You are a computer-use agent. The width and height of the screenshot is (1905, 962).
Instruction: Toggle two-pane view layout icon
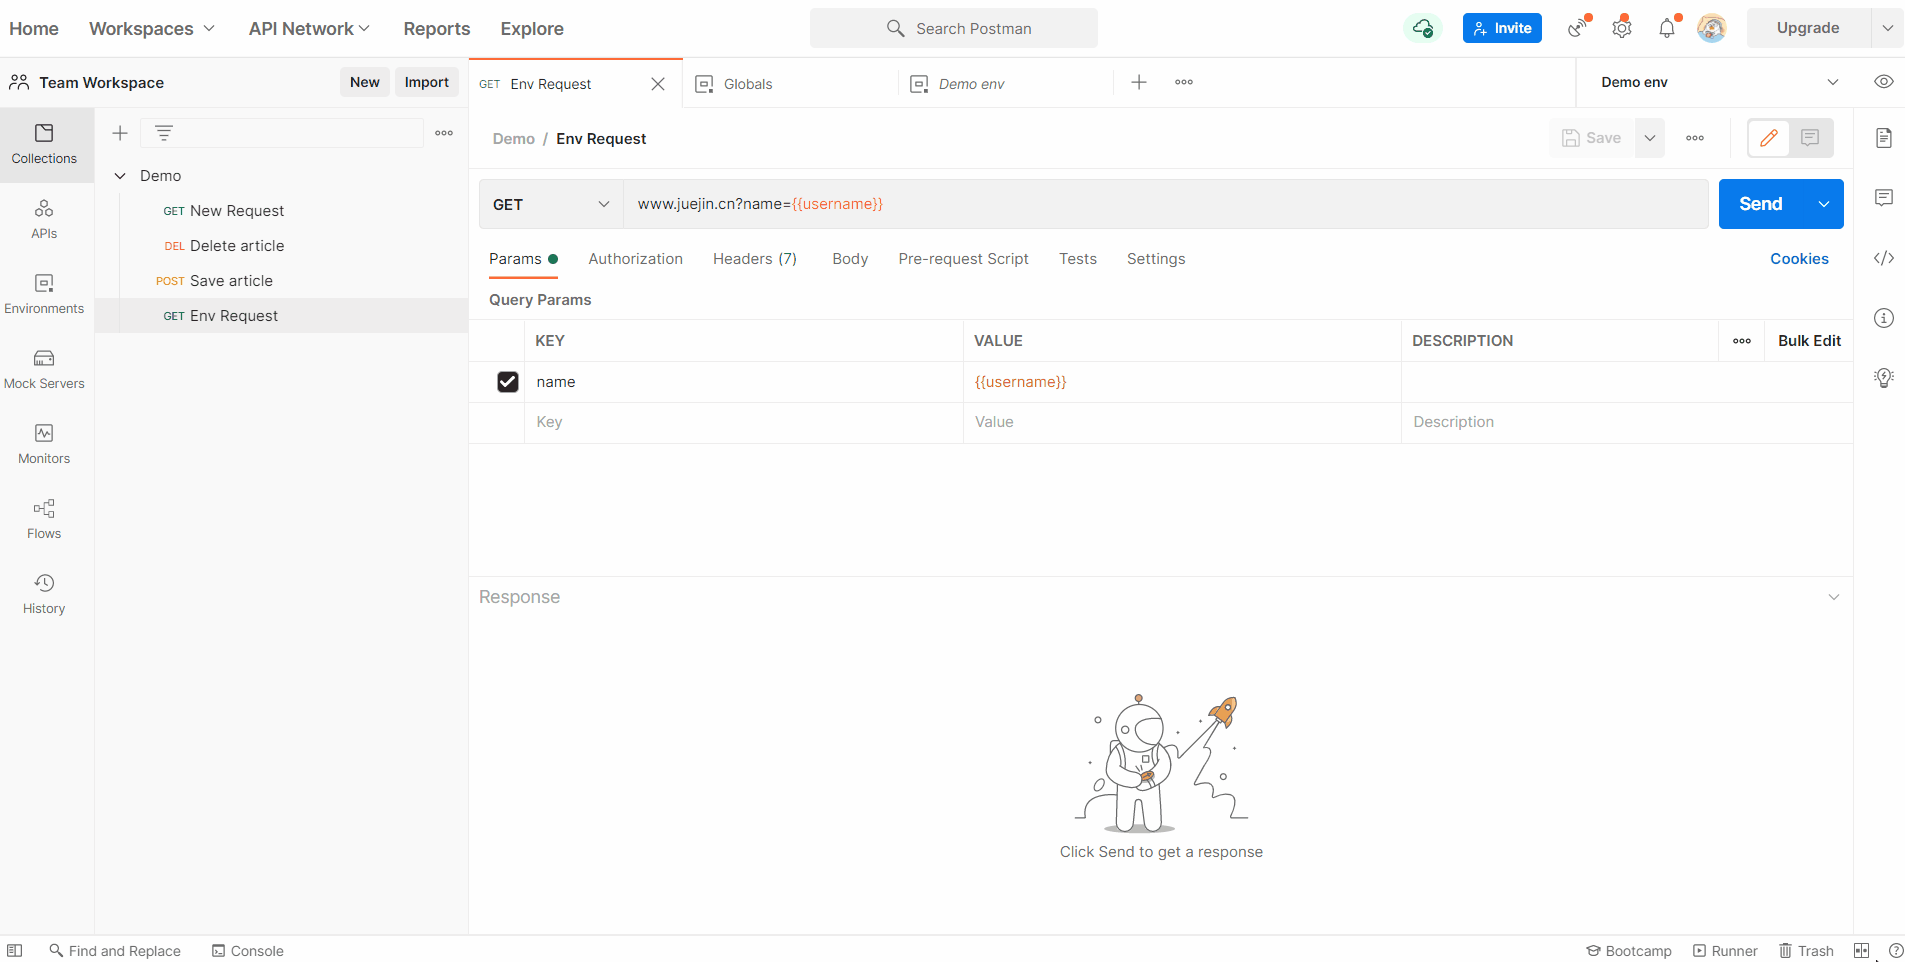tap(1861, 951)
